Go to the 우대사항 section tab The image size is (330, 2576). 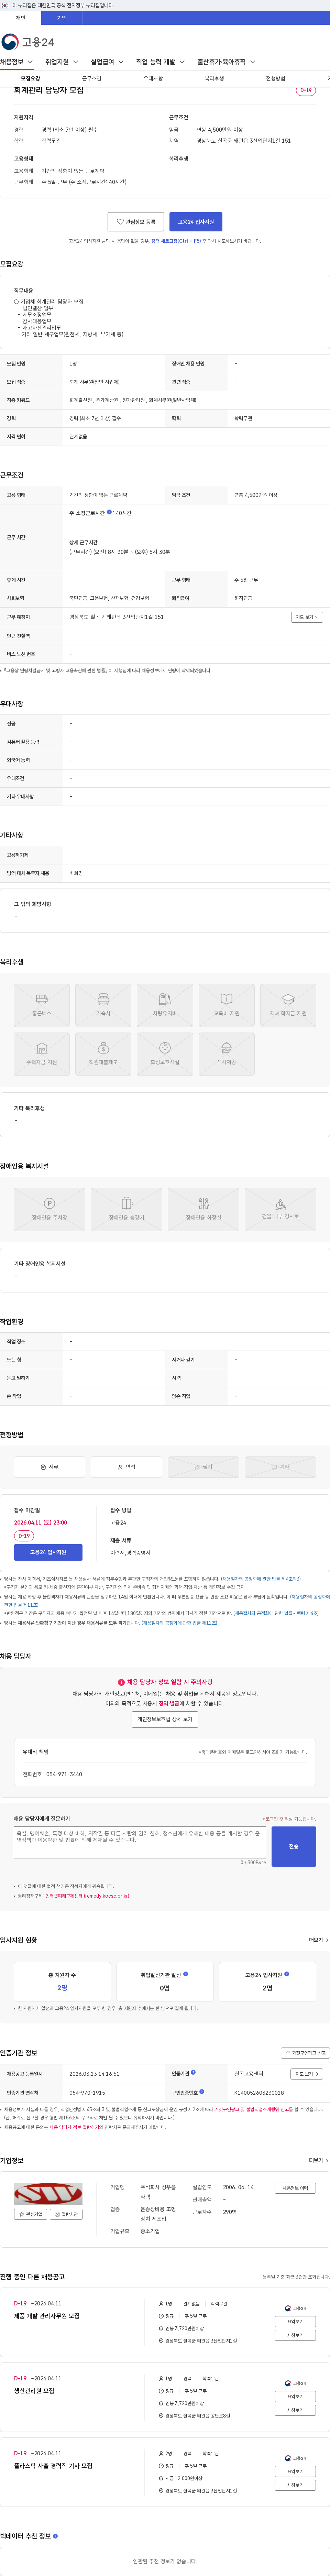153,78
